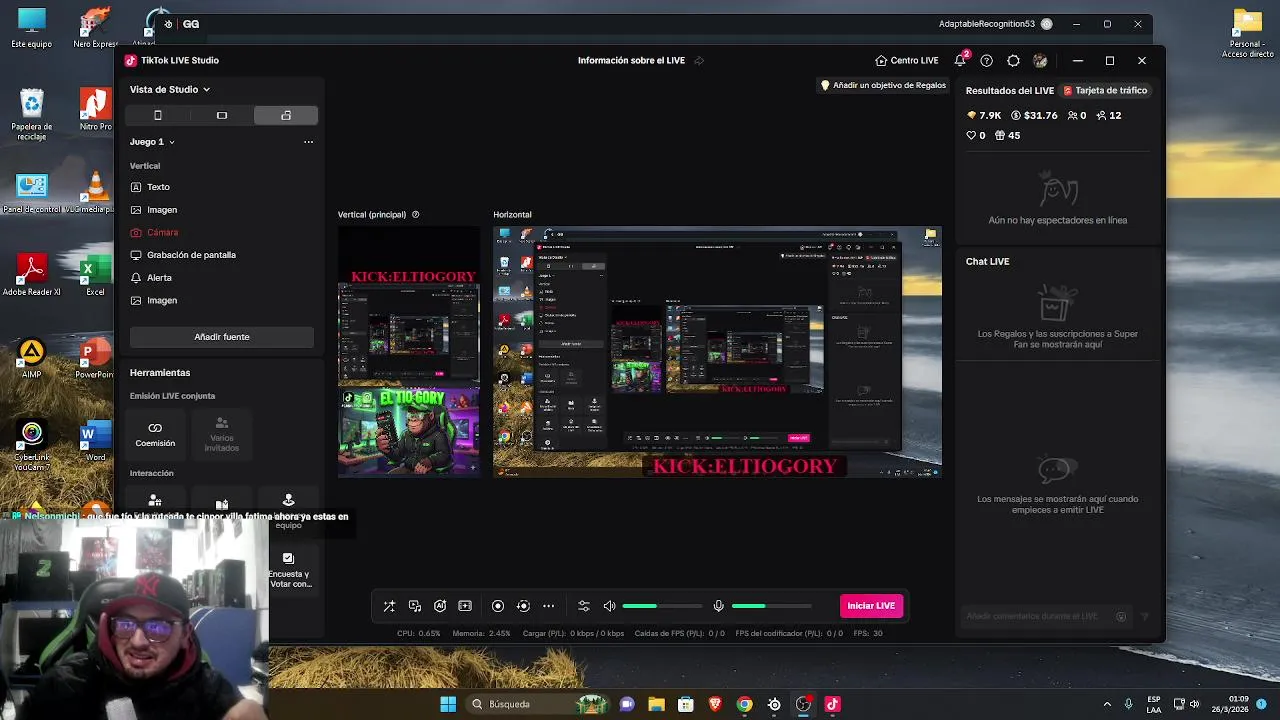Image resolution: width=1280 pixels, height=720 pixels.
Task: Switch to the dual layout view
Action: click(286, 115)
